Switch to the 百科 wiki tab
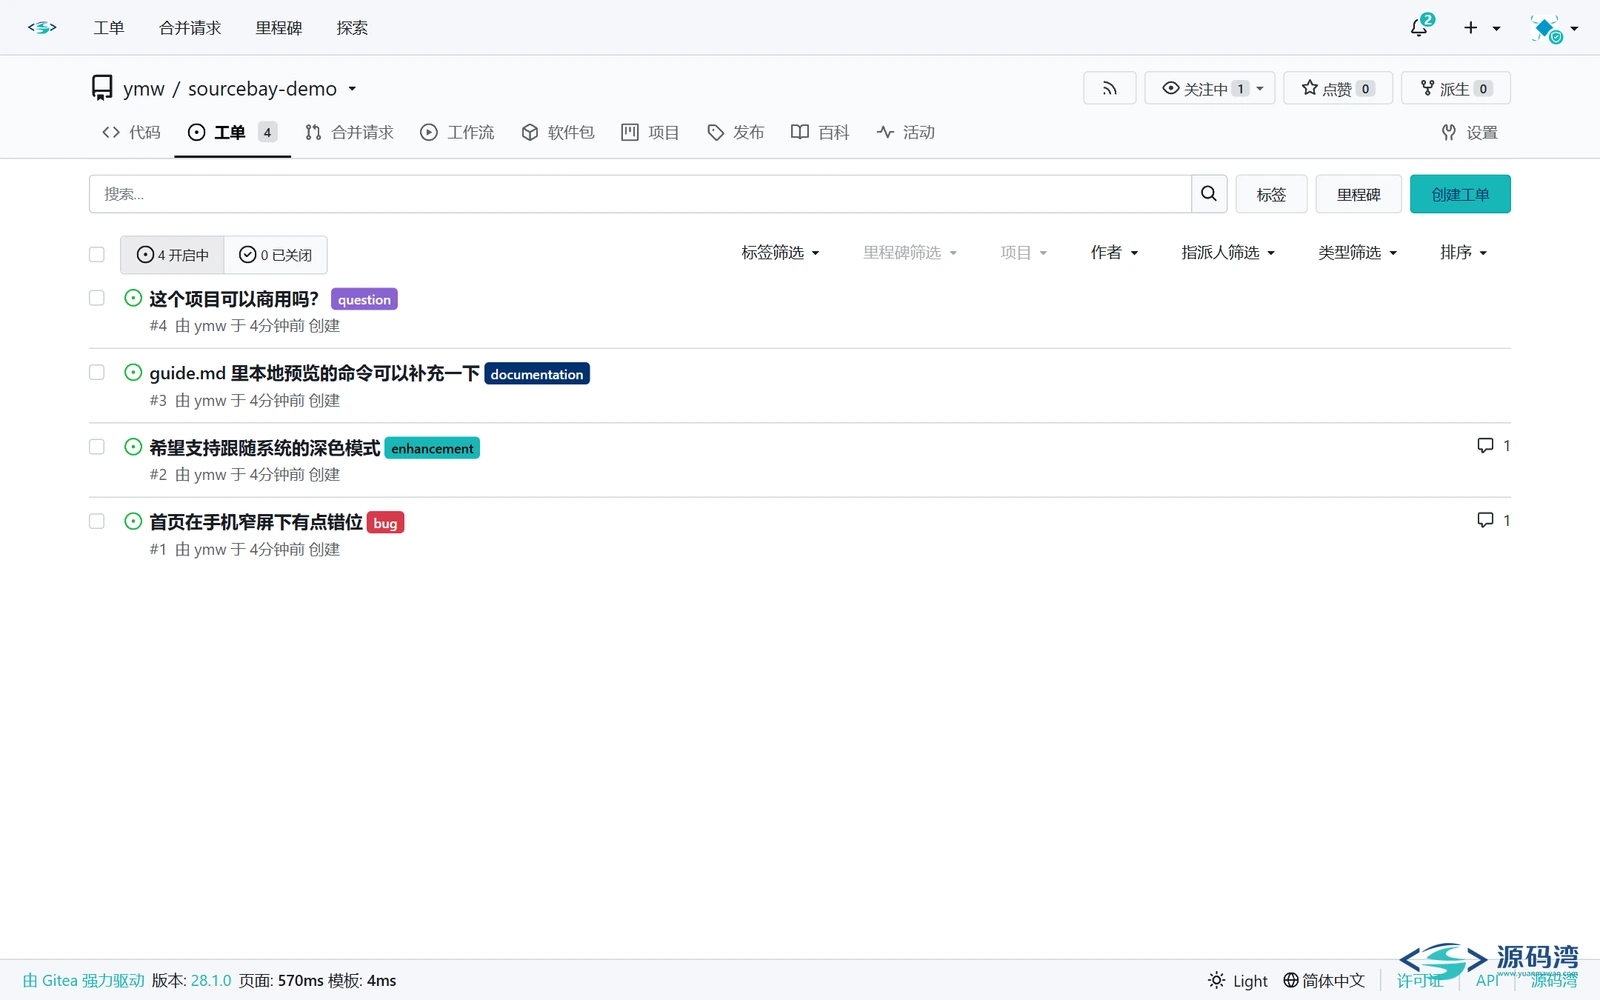 click(x=820, y=132)
